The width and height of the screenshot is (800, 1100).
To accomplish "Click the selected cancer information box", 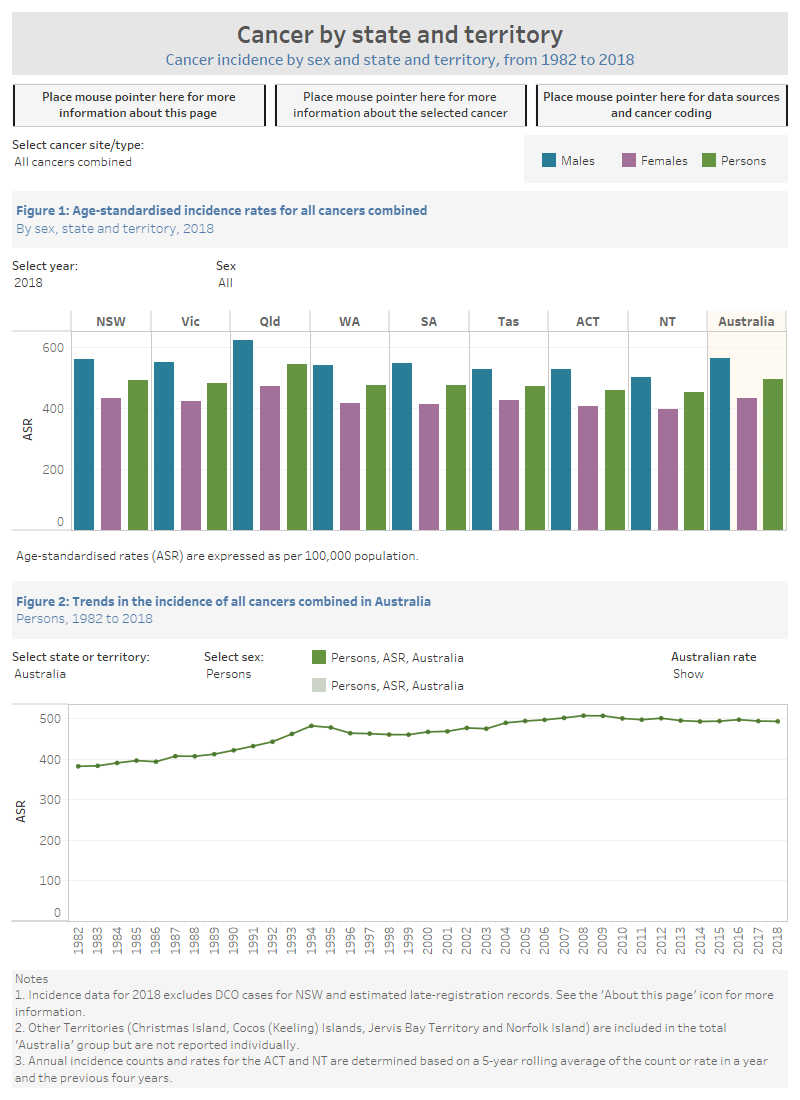I will 400,104.
